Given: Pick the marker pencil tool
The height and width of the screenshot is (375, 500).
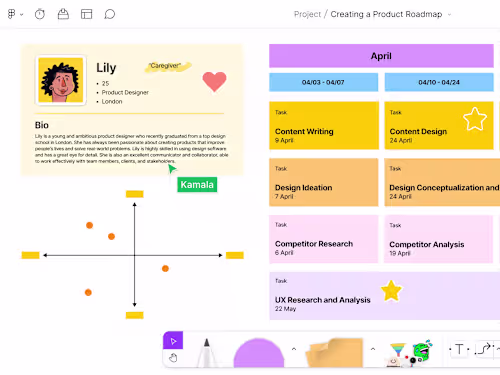Looking at the screenshot, I should point(207,353).
